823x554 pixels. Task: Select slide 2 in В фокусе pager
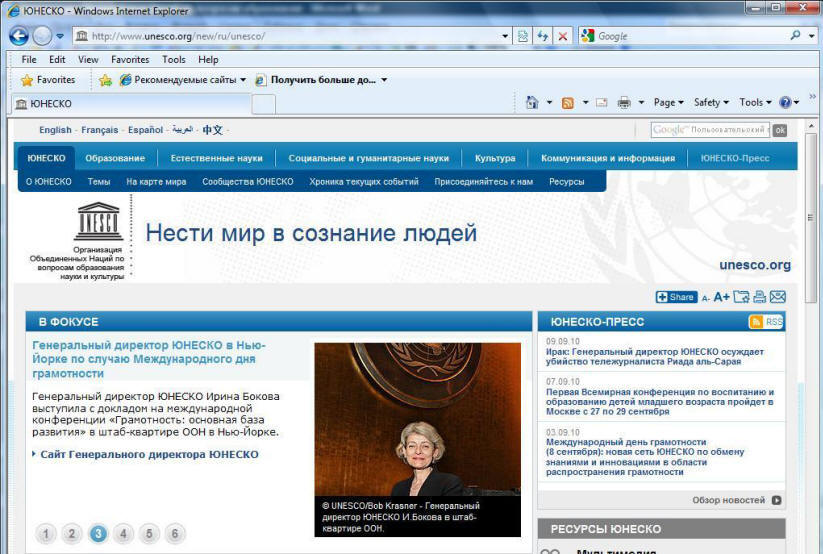coord(71,534)
